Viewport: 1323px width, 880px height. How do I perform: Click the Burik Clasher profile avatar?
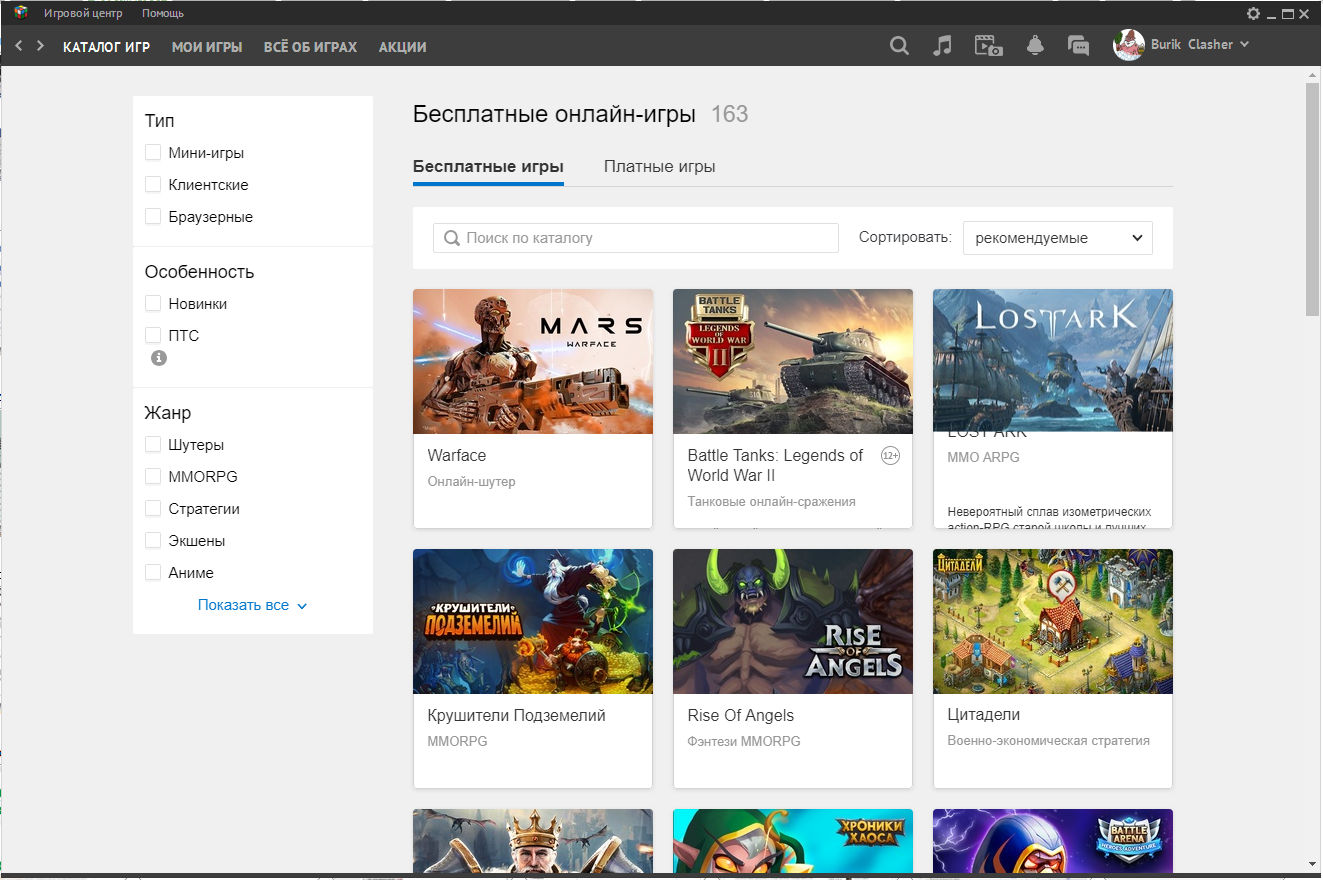(x=1128, y=44)
